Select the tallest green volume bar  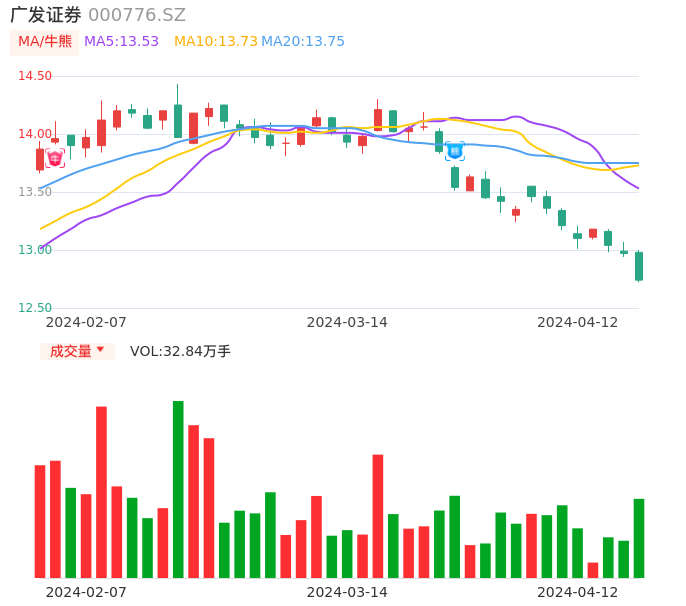pyautogui.click(x=178, y=489)
